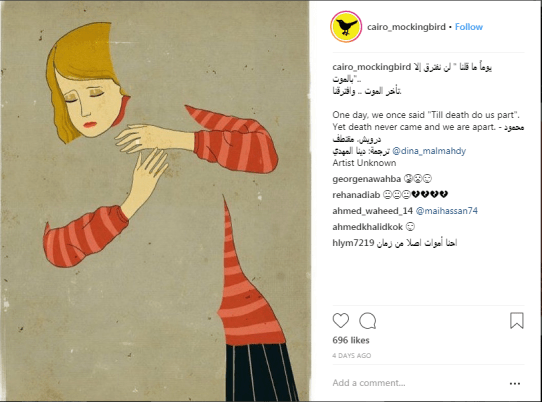
Task: Open rehanadiab commenter profile
Action: [356, 195]
